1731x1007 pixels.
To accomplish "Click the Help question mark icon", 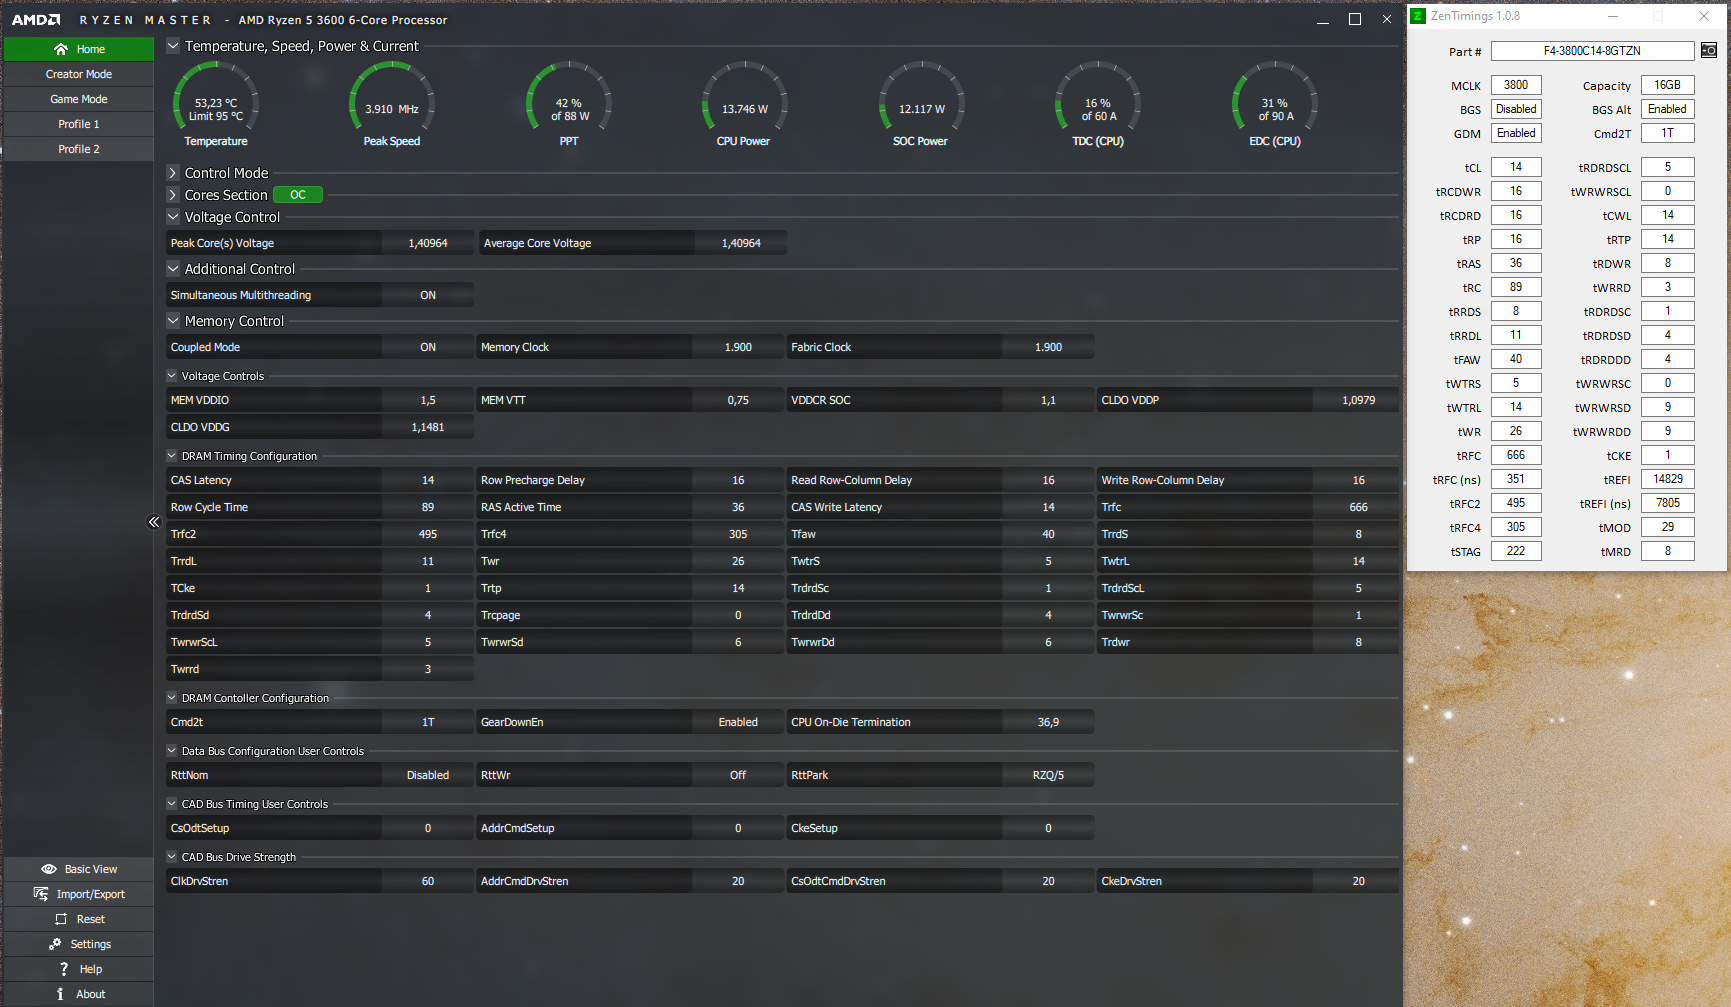I will 64,969.
